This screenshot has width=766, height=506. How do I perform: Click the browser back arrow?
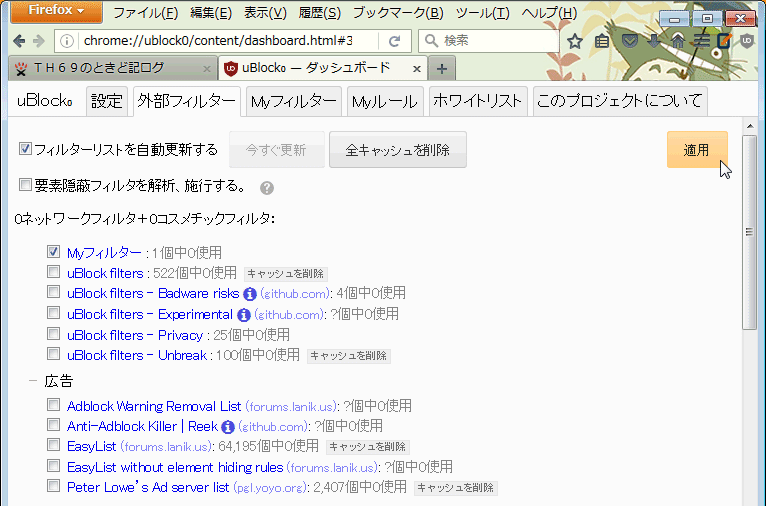click(19, 41)
